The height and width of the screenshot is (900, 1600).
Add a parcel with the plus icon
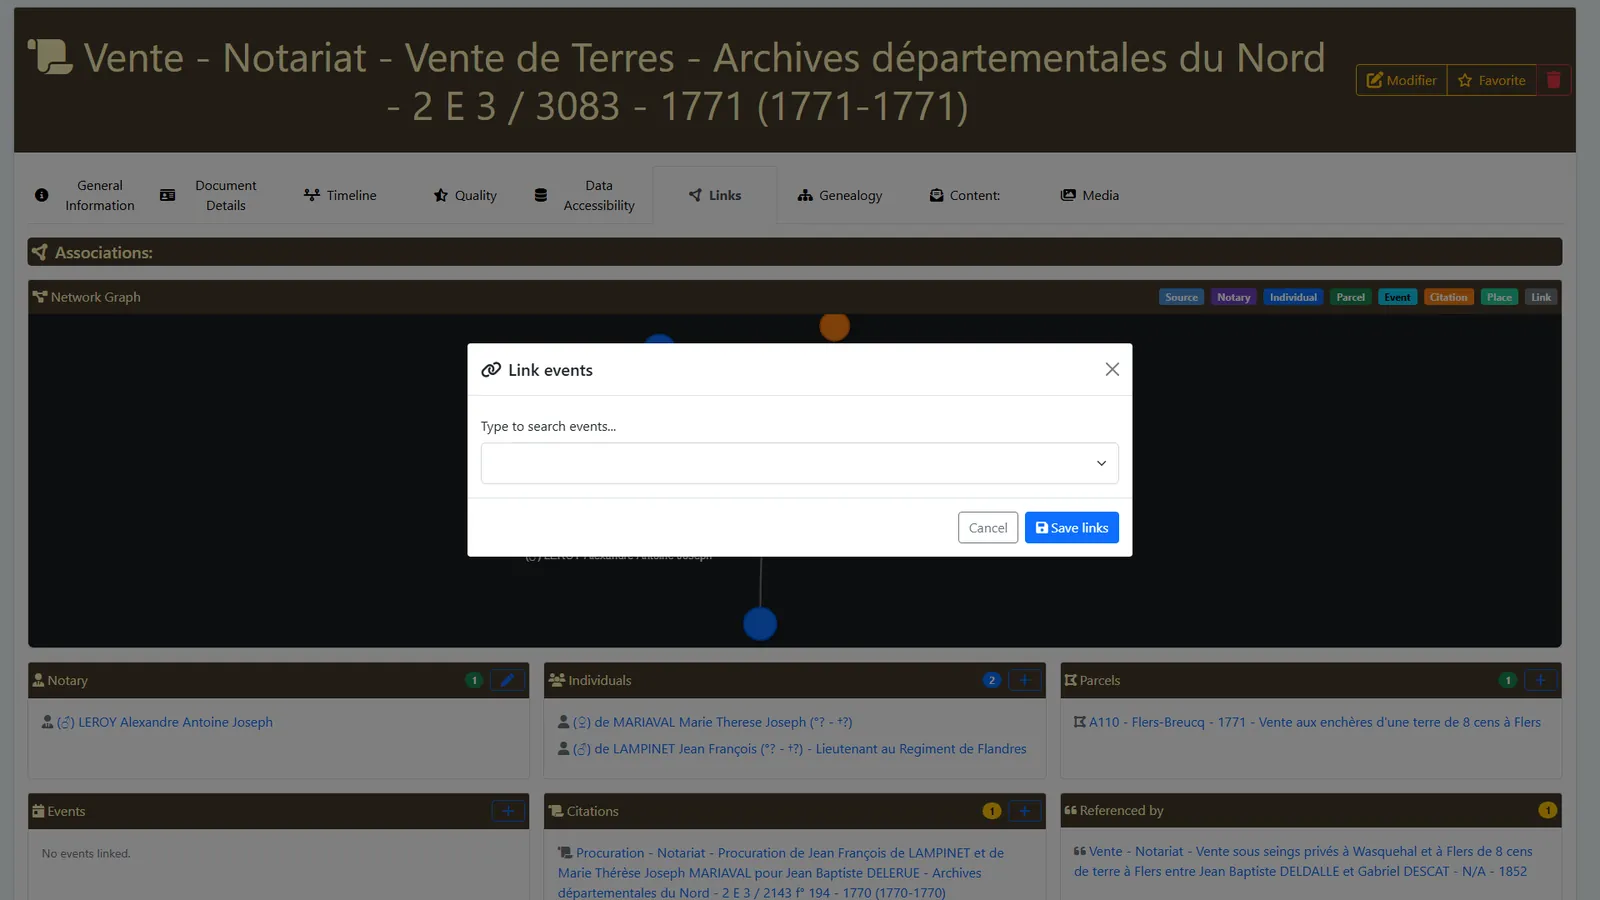point(1540,680)
